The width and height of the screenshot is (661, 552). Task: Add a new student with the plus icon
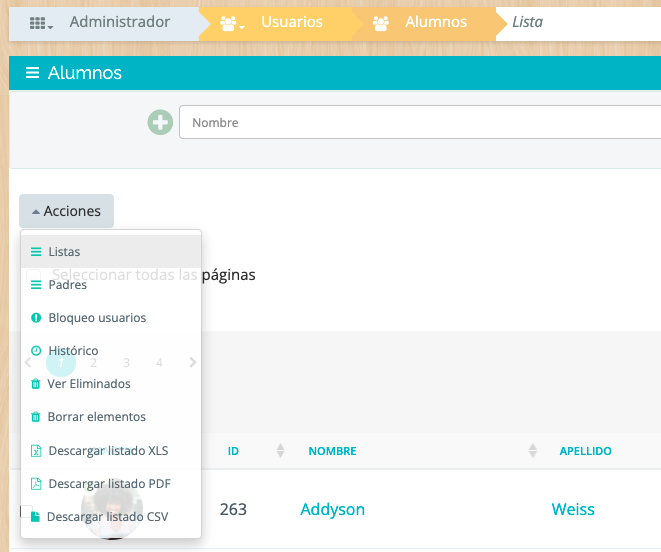[160, 122]
